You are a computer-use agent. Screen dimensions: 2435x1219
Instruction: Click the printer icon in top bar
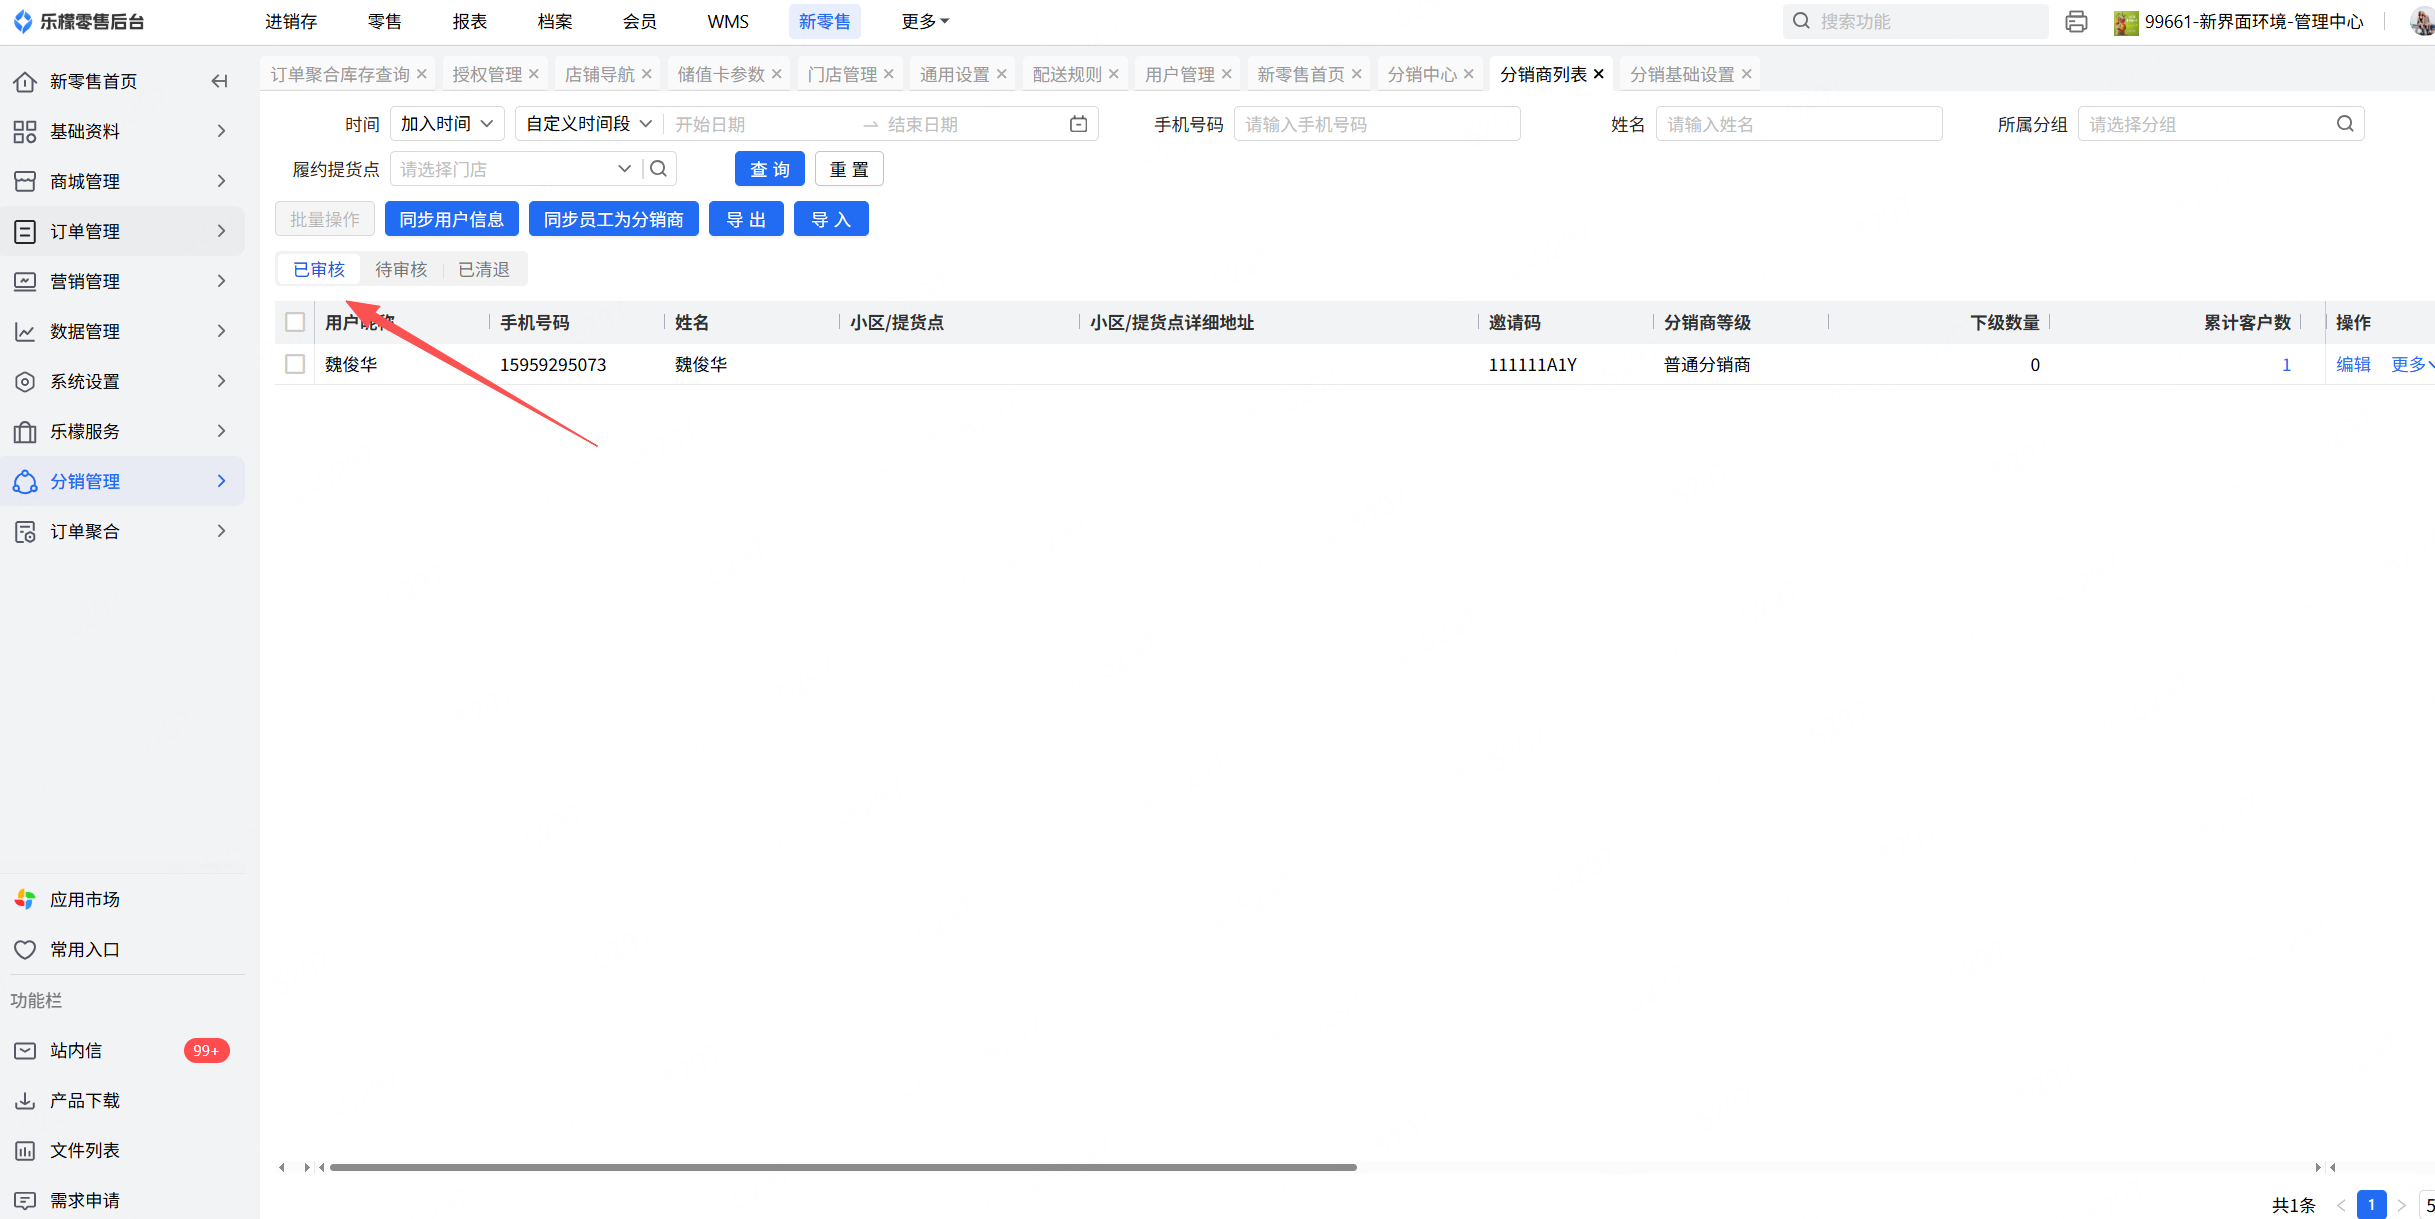tap(2076, 21)
